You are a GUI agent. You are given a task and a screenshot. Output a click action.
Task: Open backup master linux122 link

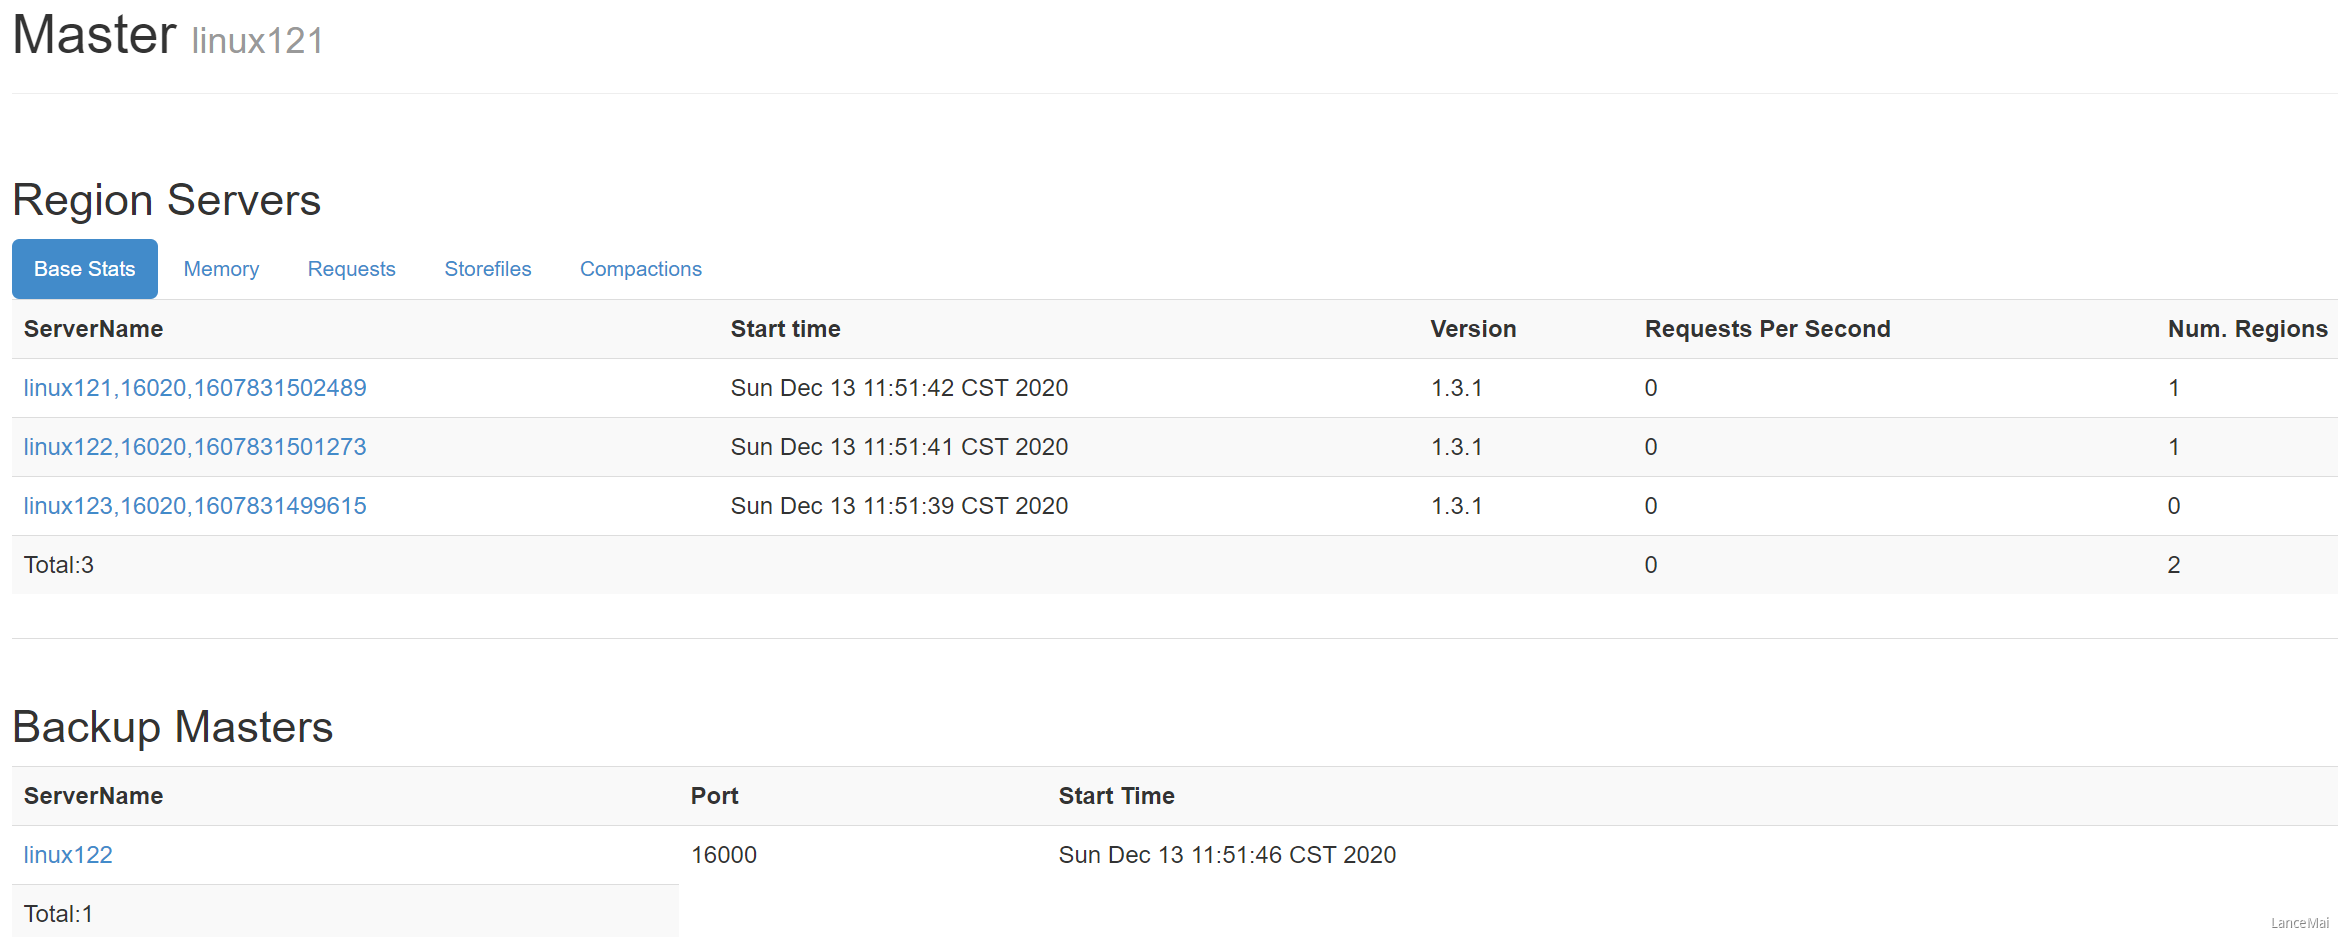click(x=68, y=855)
